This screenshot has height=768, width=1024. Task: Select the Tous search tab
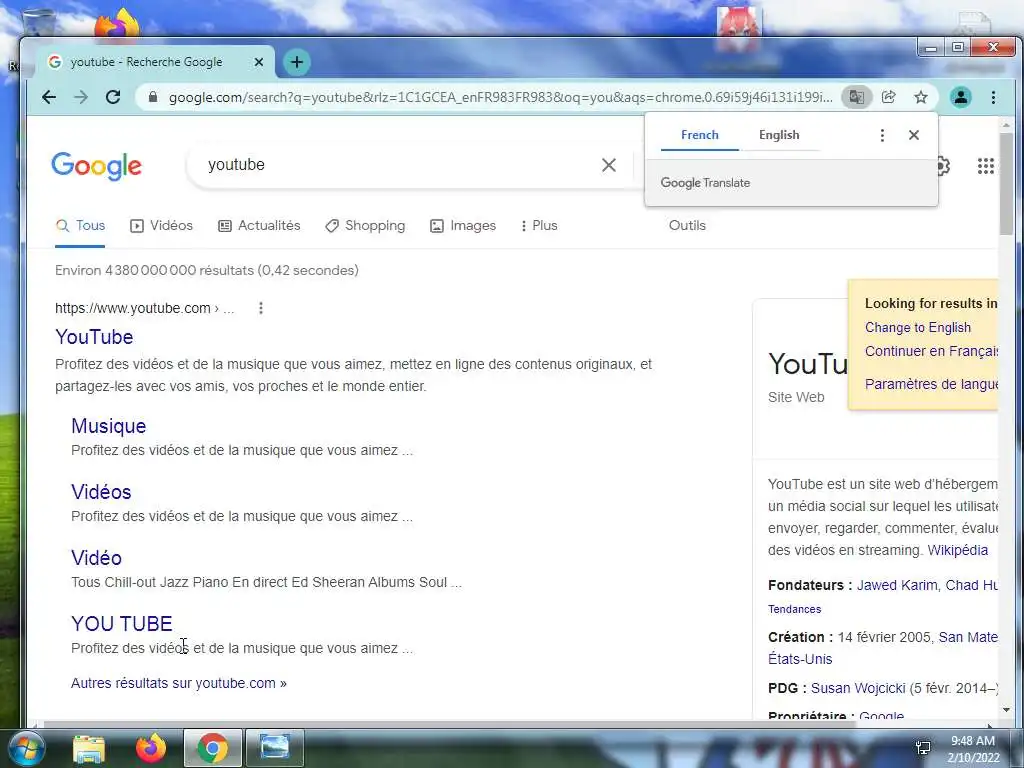pyautogui.click(x=80, y=226)
